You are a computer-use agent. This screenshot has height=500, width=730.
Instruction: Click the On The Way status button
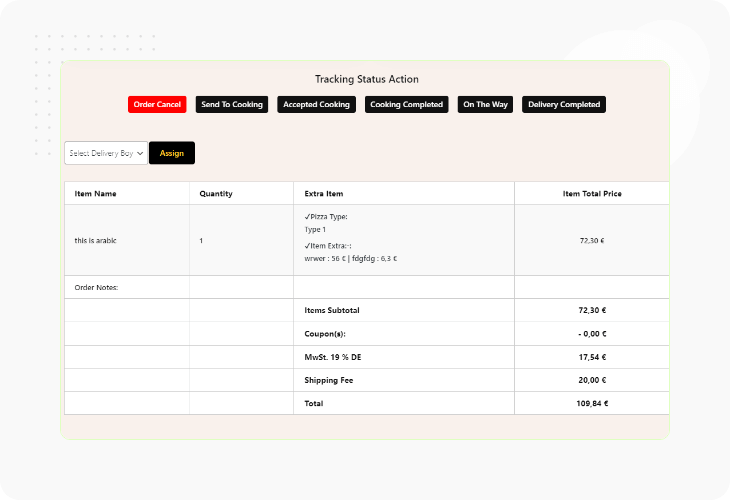[x=485, y=105]
